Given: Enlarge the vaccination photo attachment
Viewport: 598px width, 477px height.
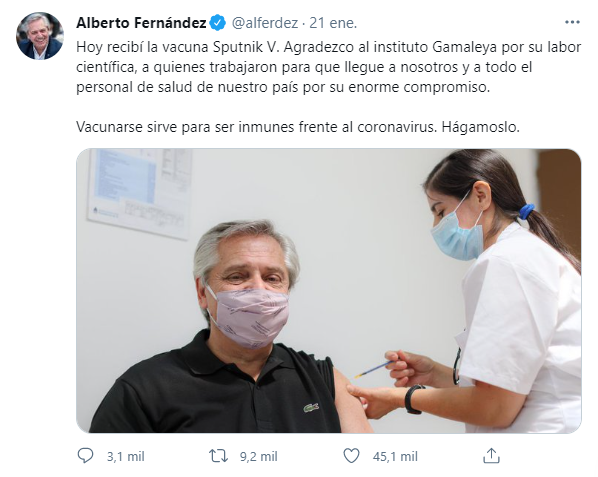Looking at the screenshot, I should pyautogui.click(x=329, y=291).
